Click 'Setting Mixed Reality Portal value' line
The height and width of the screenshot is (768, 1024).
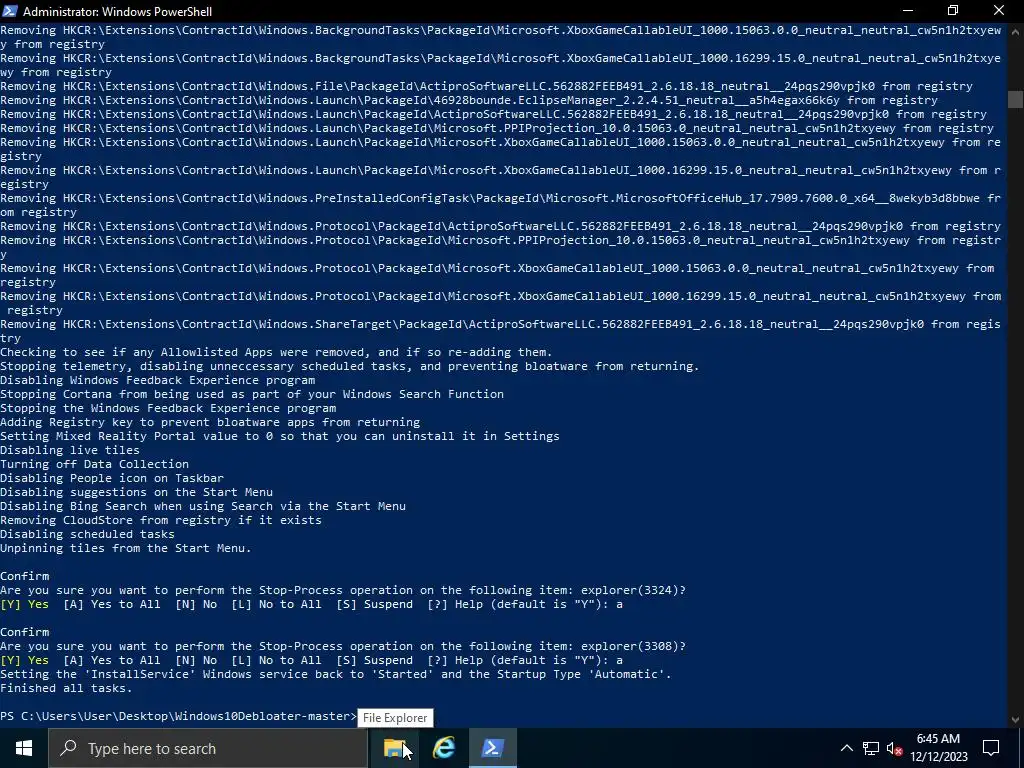(x=280, y=436)
